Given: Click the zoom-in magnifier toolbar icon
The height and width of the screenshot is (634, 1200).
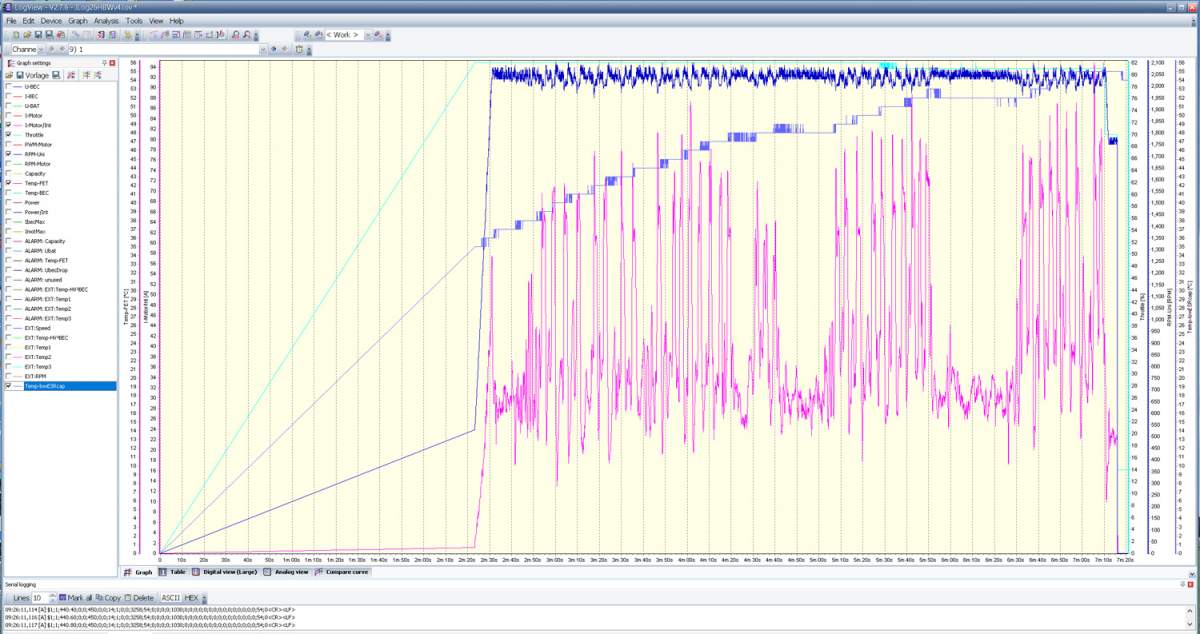Looking at the screenshot, I should pos(236,34).
